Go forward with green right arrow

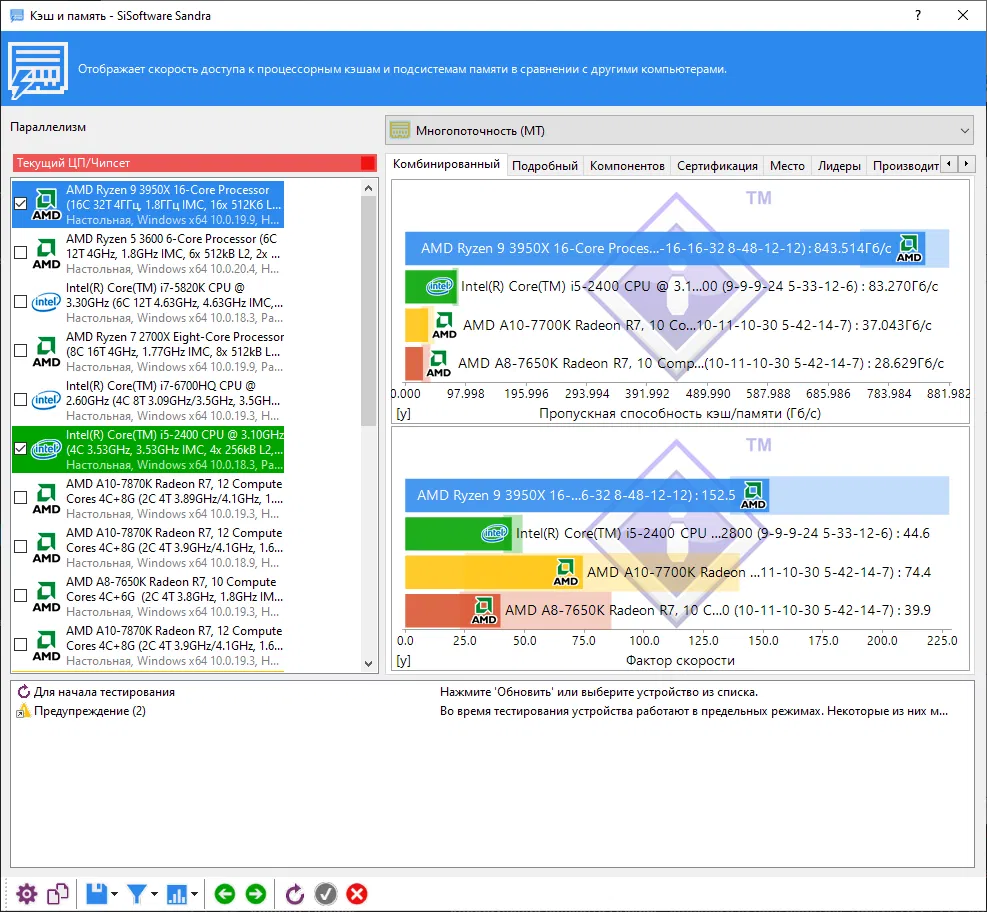256,894
